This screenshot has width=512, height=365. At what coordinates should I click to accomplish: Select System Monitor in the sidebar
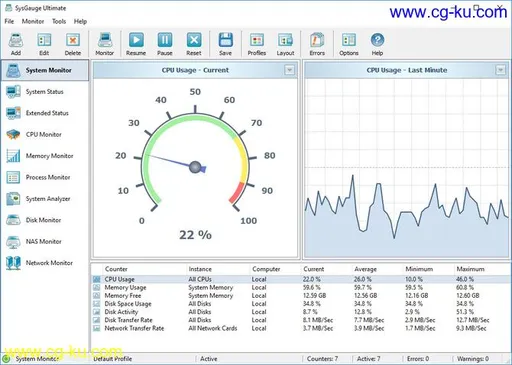coord(45,70)
